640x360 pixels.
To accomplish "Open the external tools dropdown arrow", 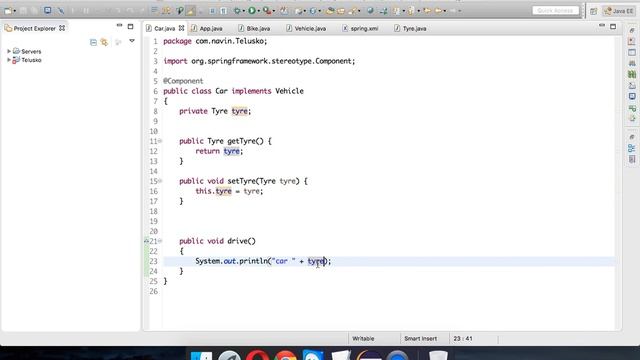I will pyautogui.click(x=273, y=11).
